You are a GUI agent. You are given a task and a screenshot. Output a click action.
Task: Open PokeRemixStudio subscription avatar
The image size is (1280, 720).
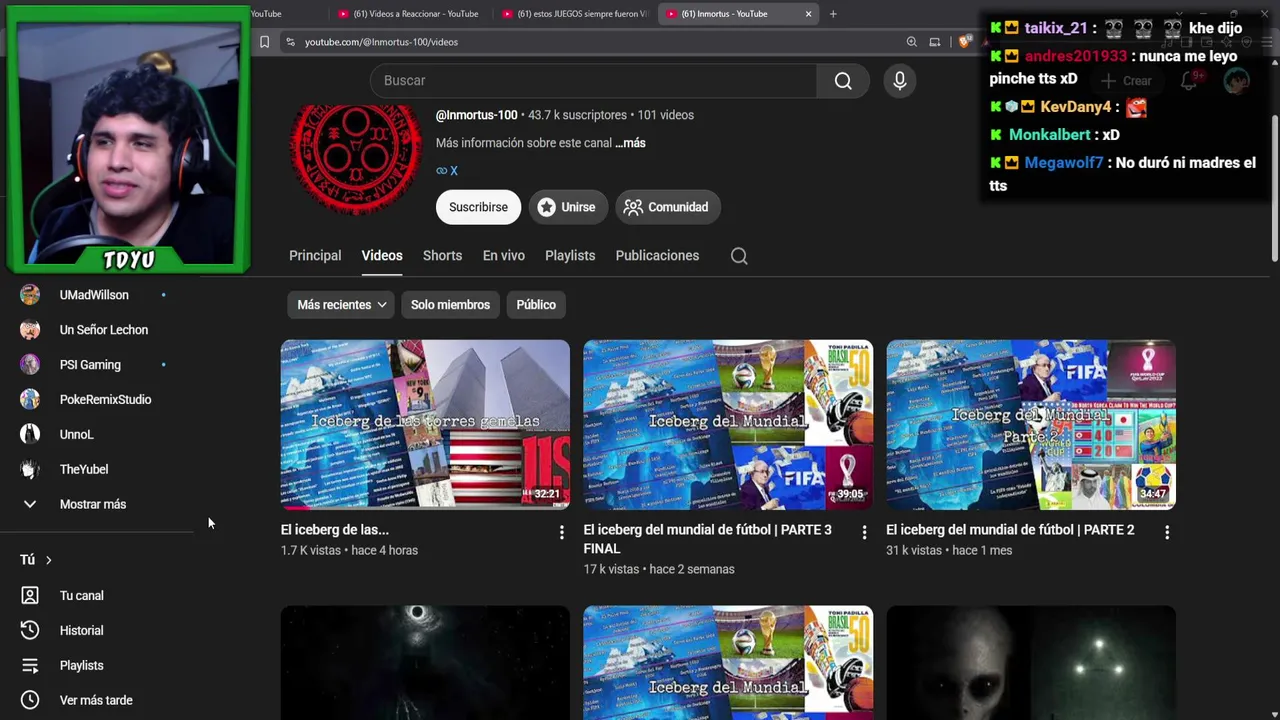click(30, 400)
